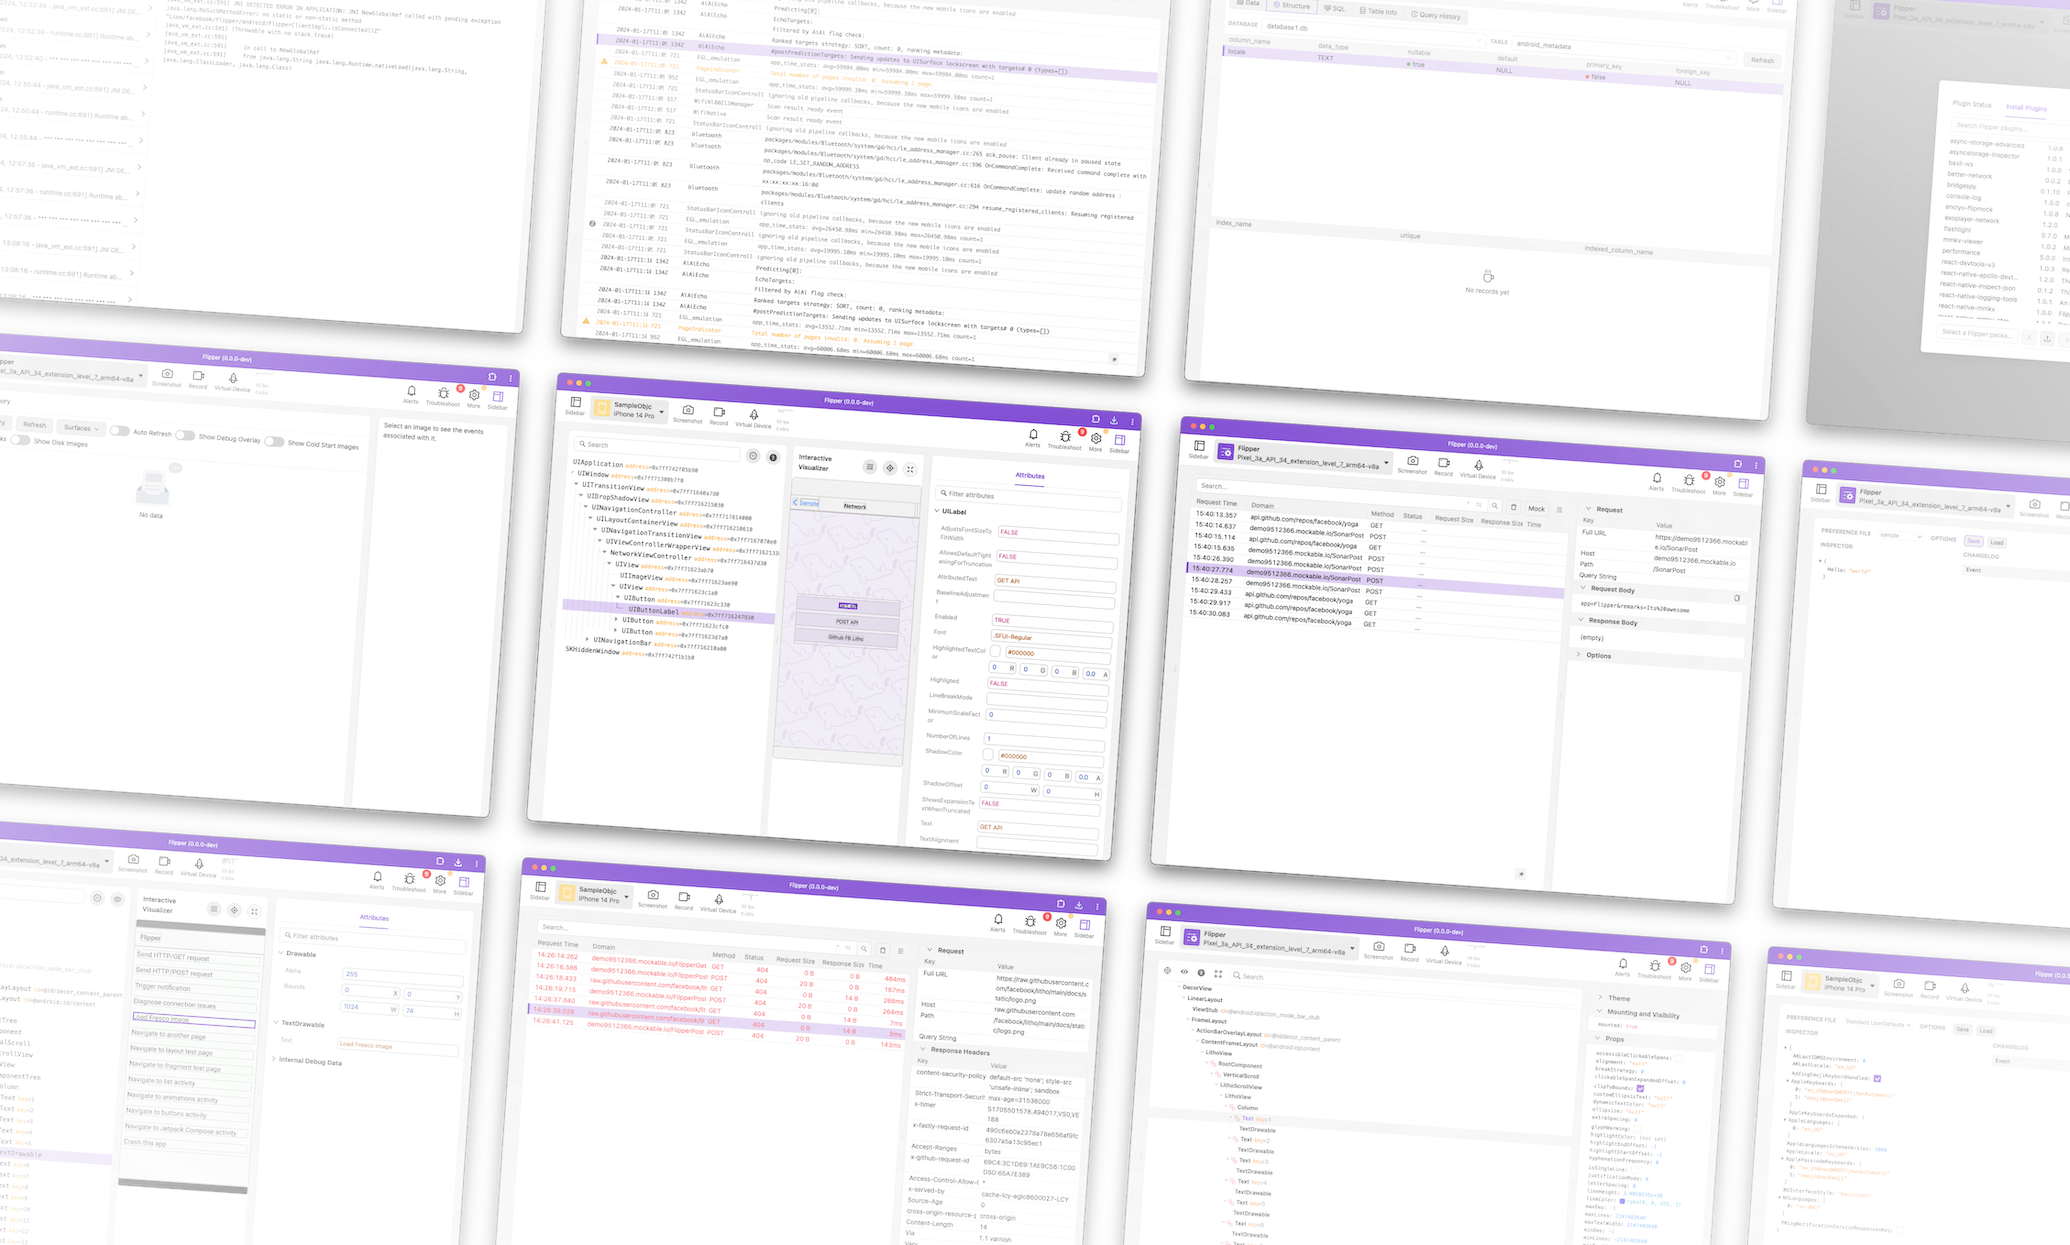2070x1245 pixels.
Task: Copy the Request Body using its copy icon
Action: (1737, 598)
